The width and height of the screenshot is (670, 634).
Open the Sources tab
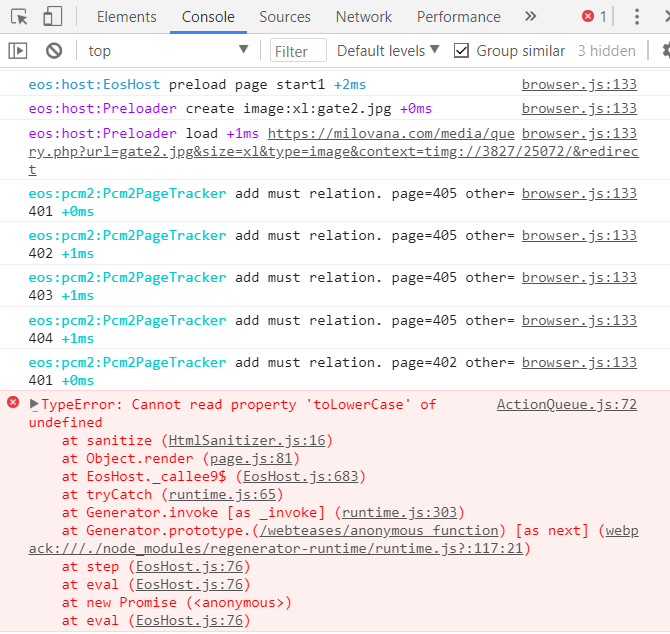[x=285, y=17]
